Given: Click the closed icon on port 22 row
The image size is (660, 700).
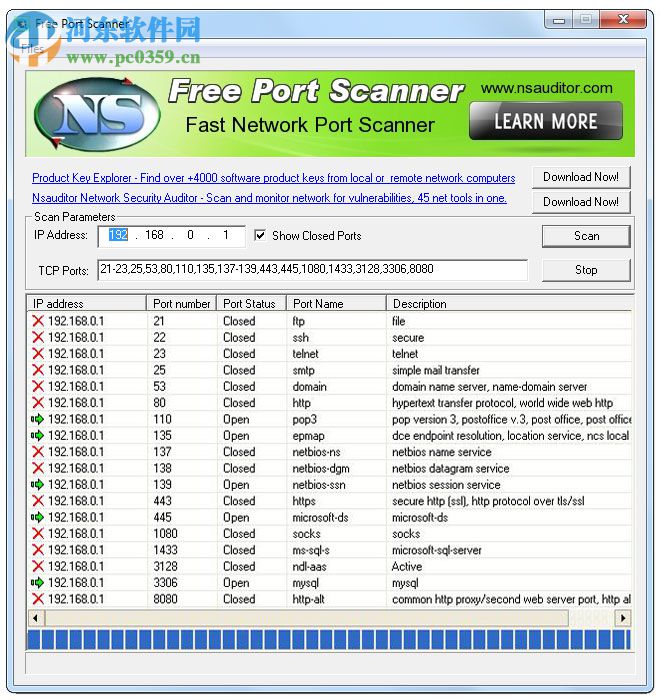Looking at the screenshot, I should (x=38, y=338).
